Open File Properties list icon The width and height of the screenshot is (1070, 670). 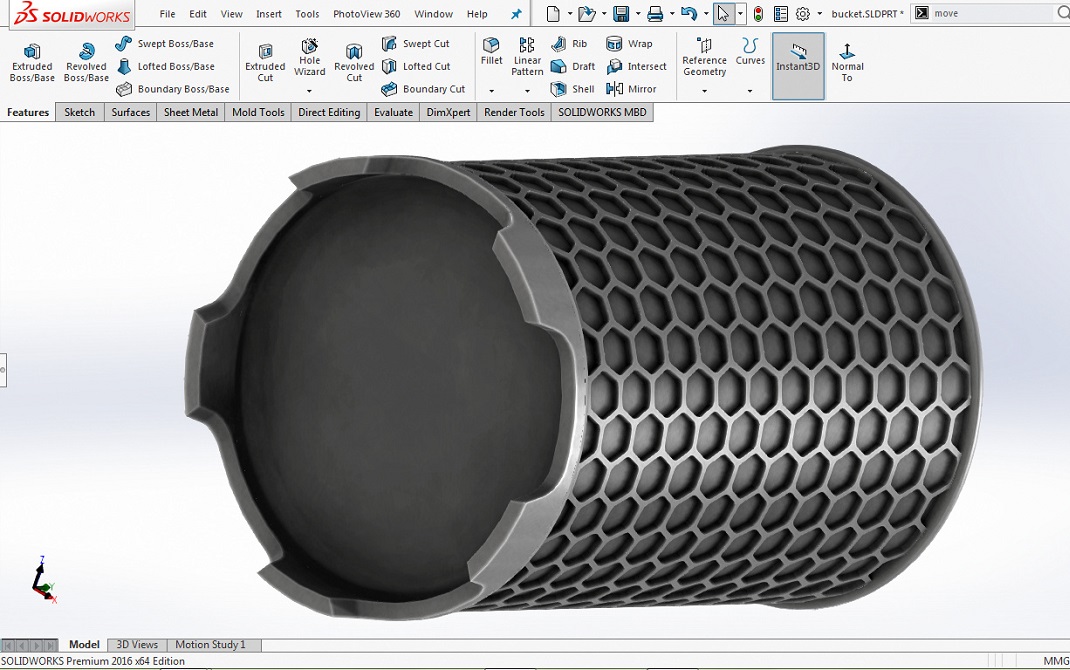[781, 14]
